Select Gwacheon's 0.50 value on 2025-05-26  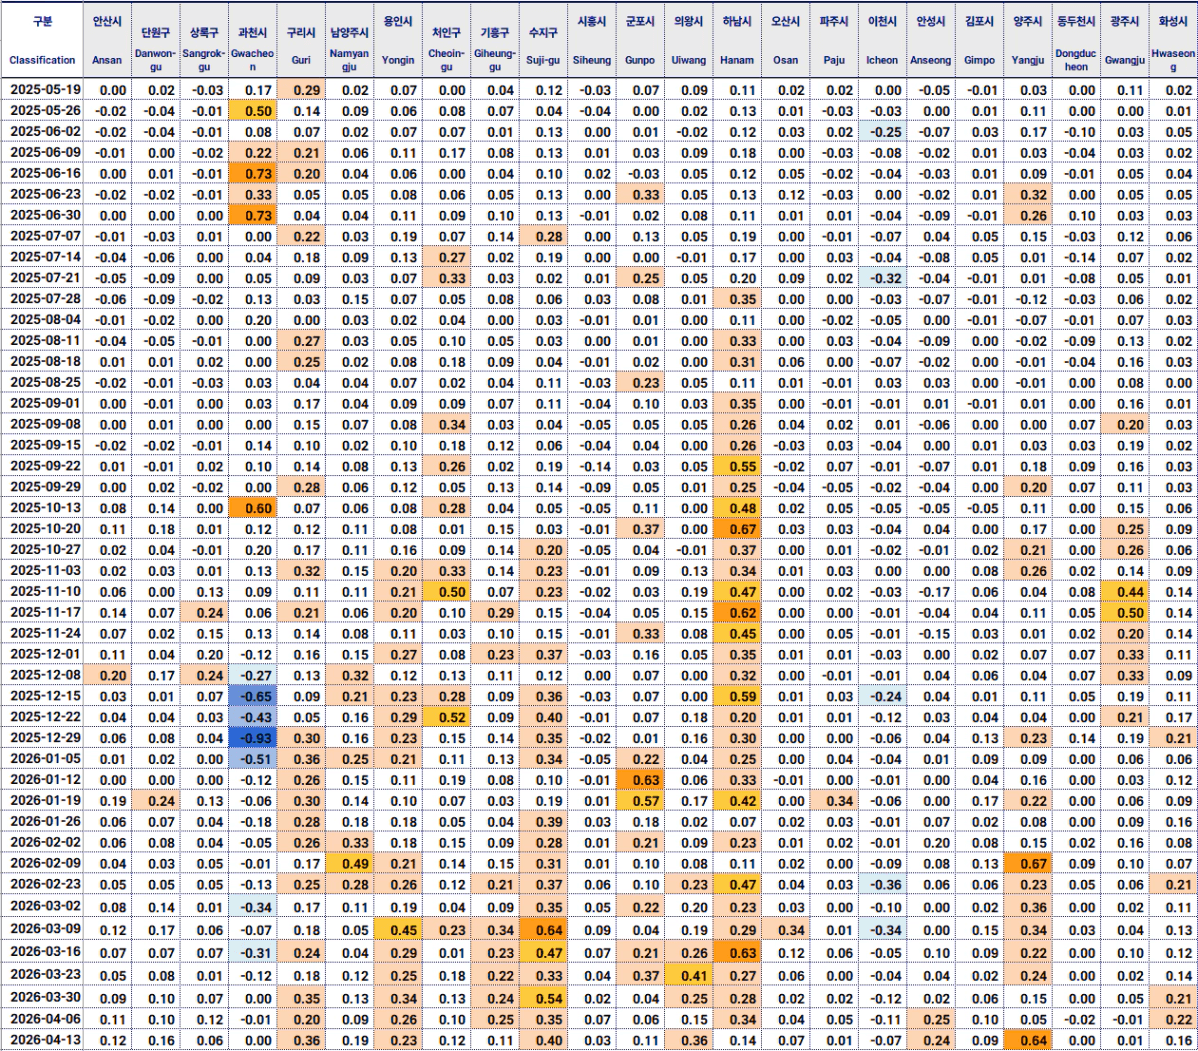pyautogui.click(x=253, y=111)
